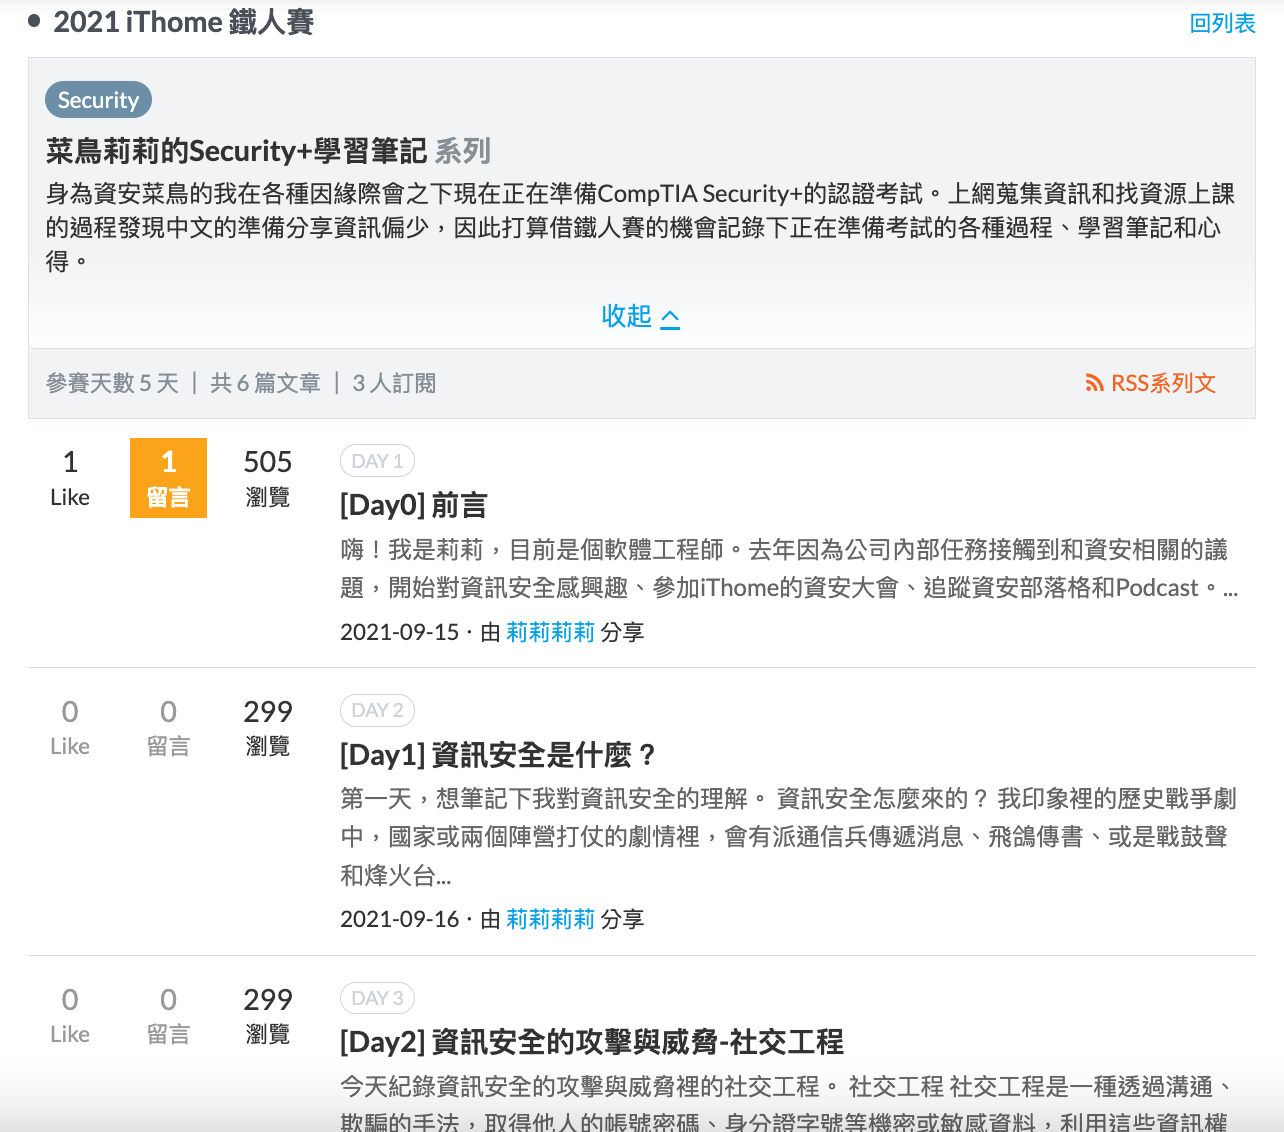Collapse description with the 收起 chevron

click(x=640, y=316)
